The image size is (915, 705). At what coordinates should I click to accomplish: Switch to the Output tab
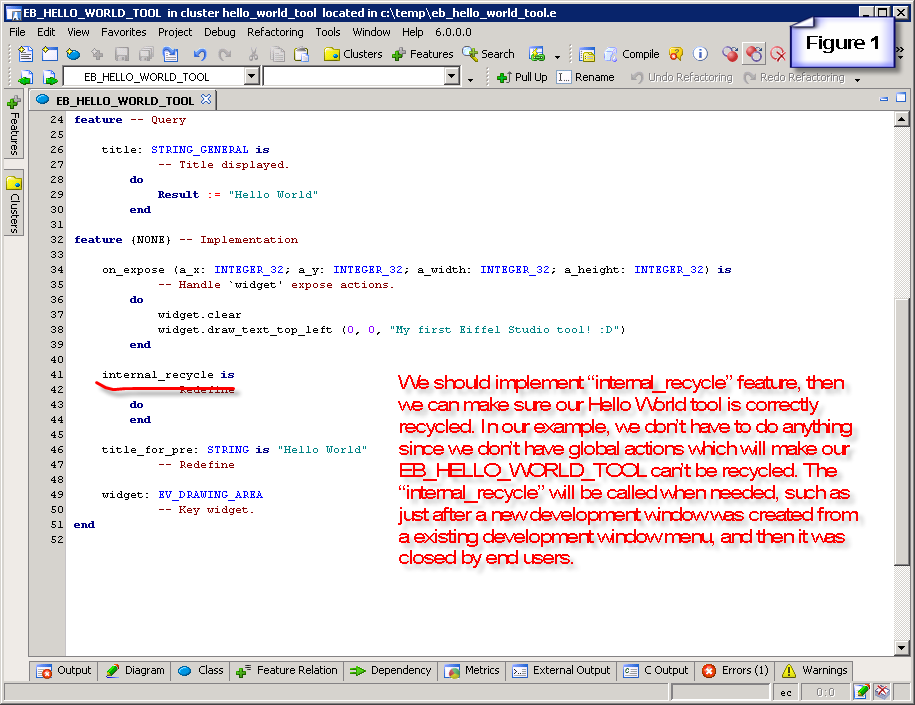(x=64, y=671)
